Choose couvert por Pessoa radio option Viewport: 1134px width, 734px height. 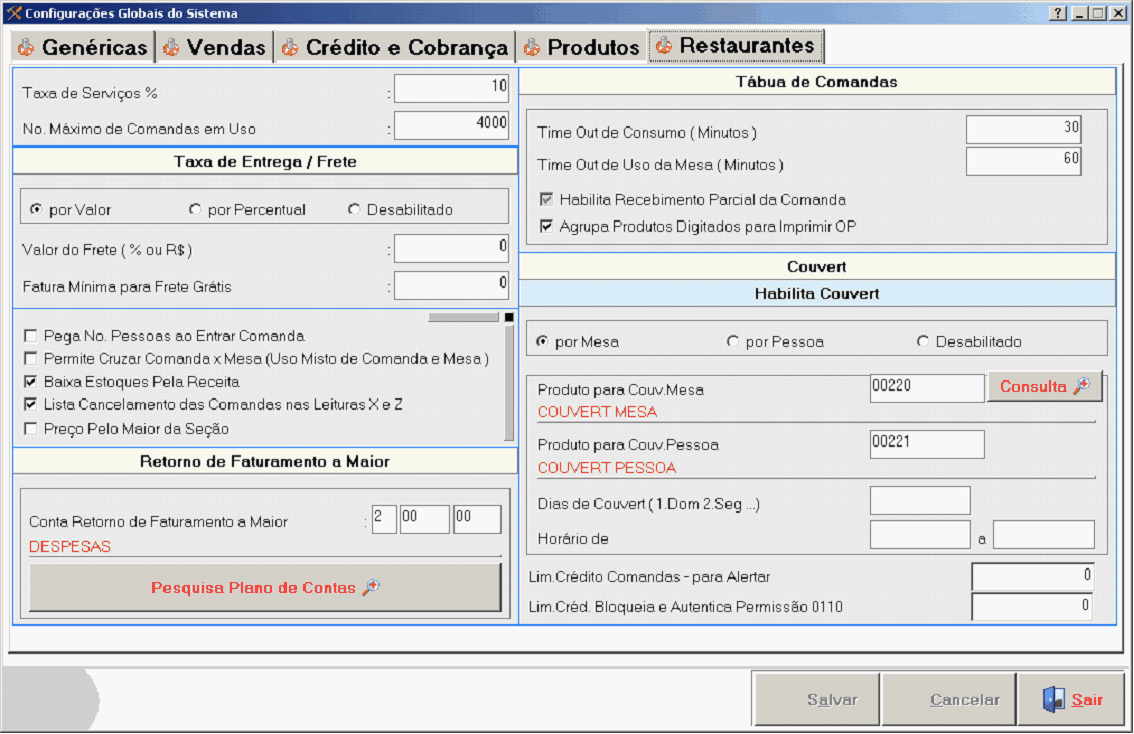(733, 342)
